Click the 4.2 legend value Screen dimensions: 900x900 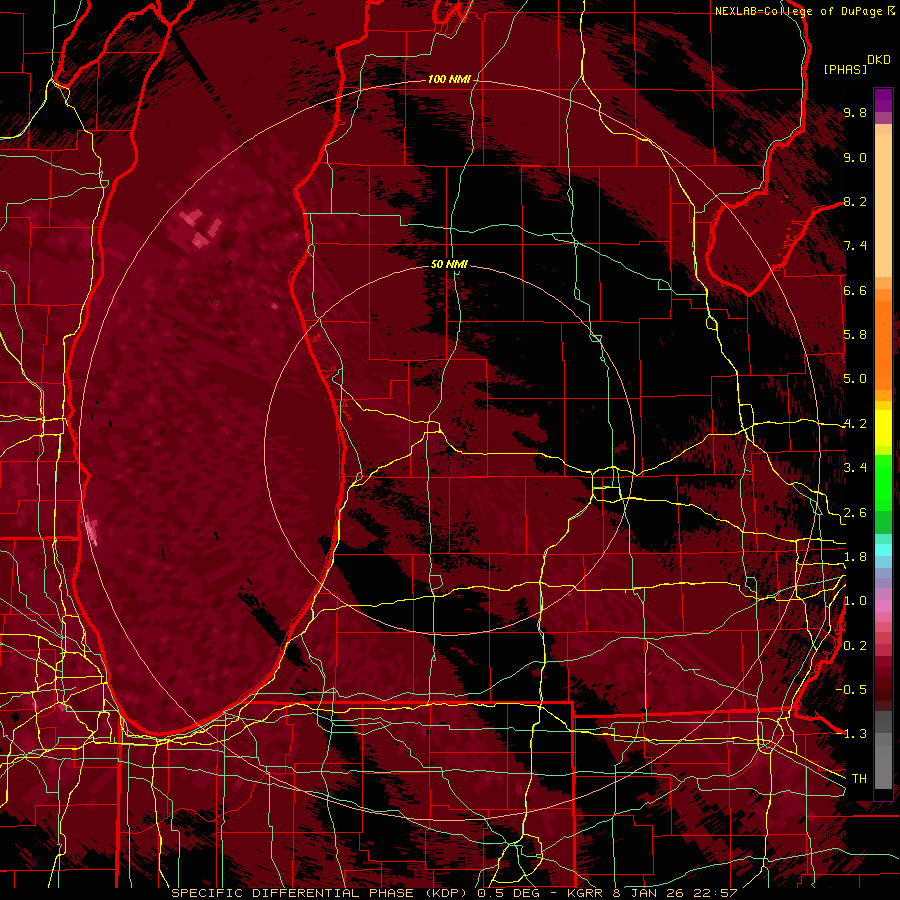tap(855, 424)
